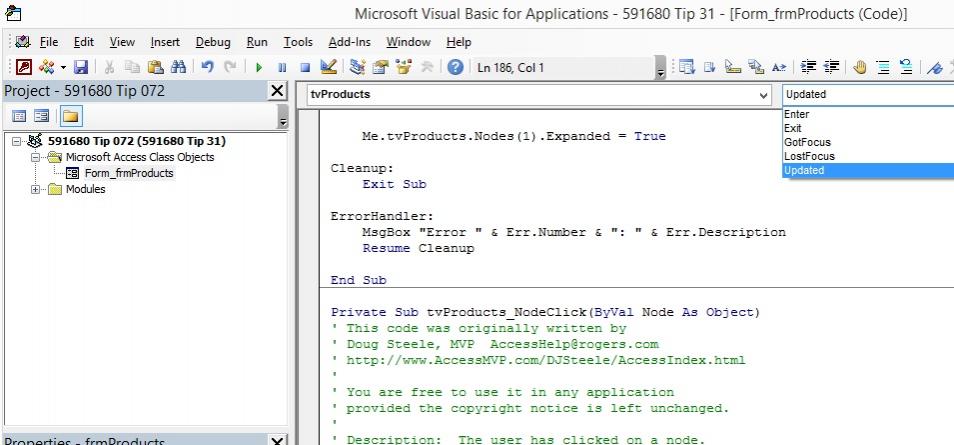Click the Parameter Info icon
The width and height of the screenshot is (954, 445).
pos(756,67)
